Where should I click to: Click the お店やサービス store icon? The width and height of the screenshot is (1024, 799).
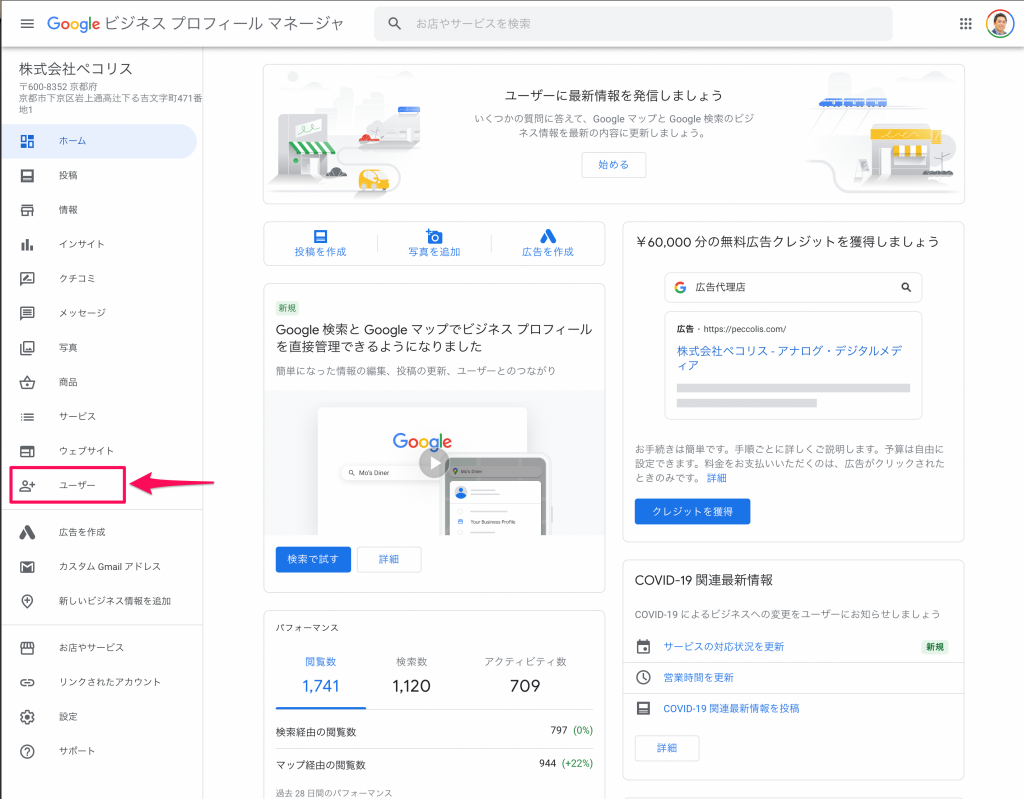pyautogui.click(x=27, y=648)
